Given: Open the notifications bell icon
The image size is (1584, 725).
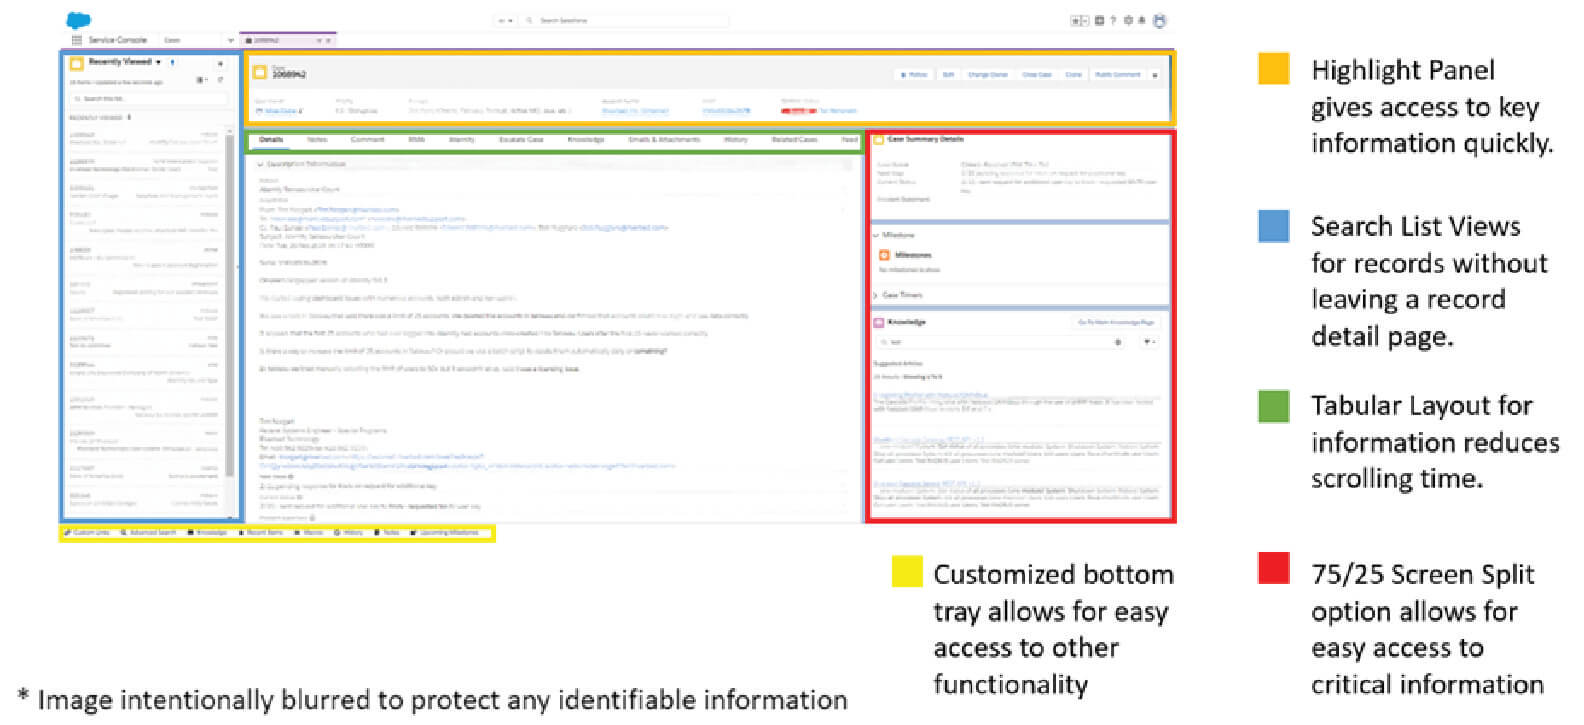Looking at the screenshot, I should pyautogui.click(x=1142, y=20).
